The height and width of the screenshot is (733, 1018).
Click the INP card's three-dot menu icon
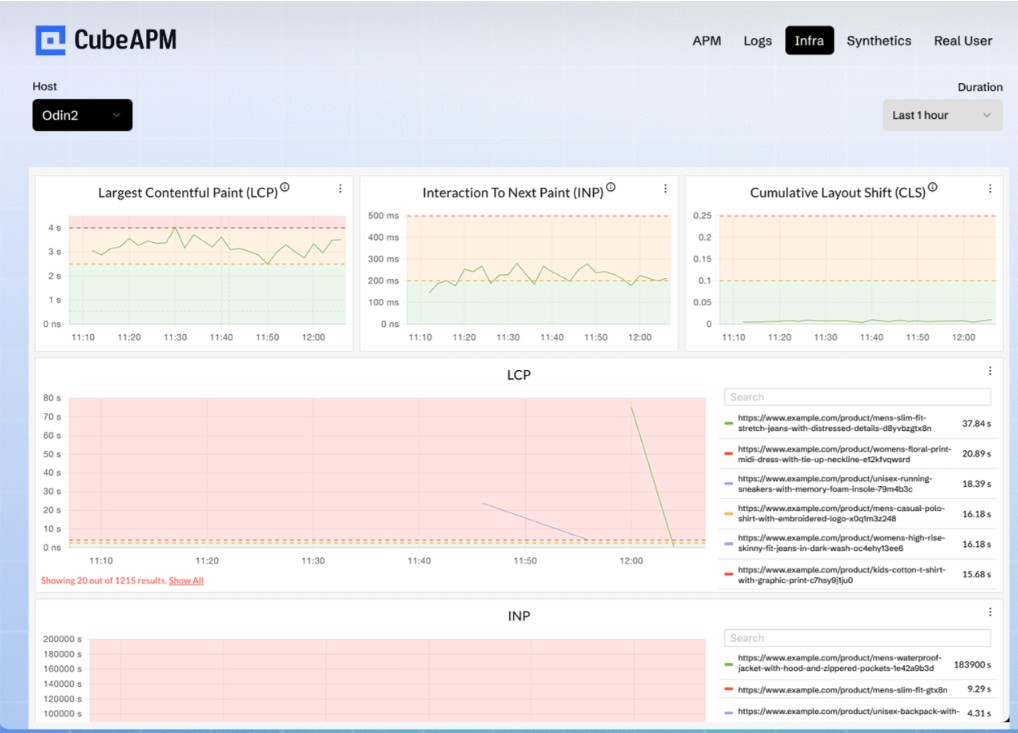[x=666, y=188]
